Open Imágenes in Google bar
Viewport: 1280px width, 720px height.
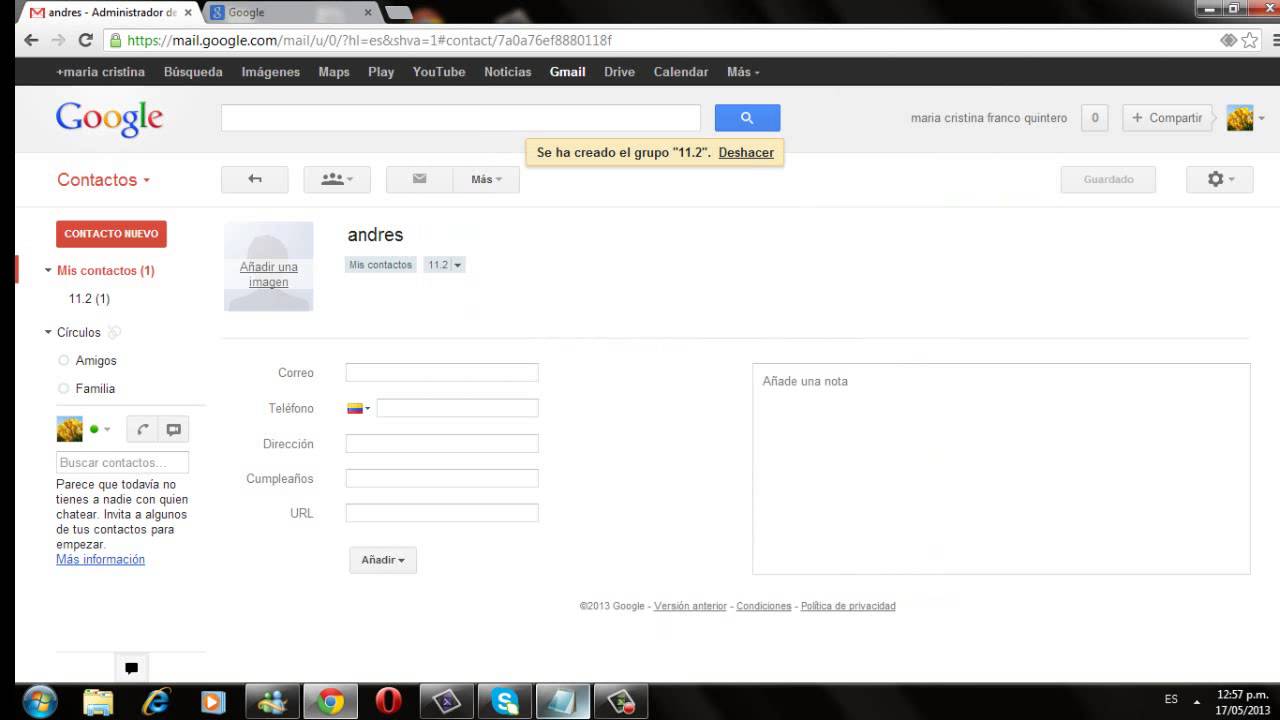[x=270, y=72]
